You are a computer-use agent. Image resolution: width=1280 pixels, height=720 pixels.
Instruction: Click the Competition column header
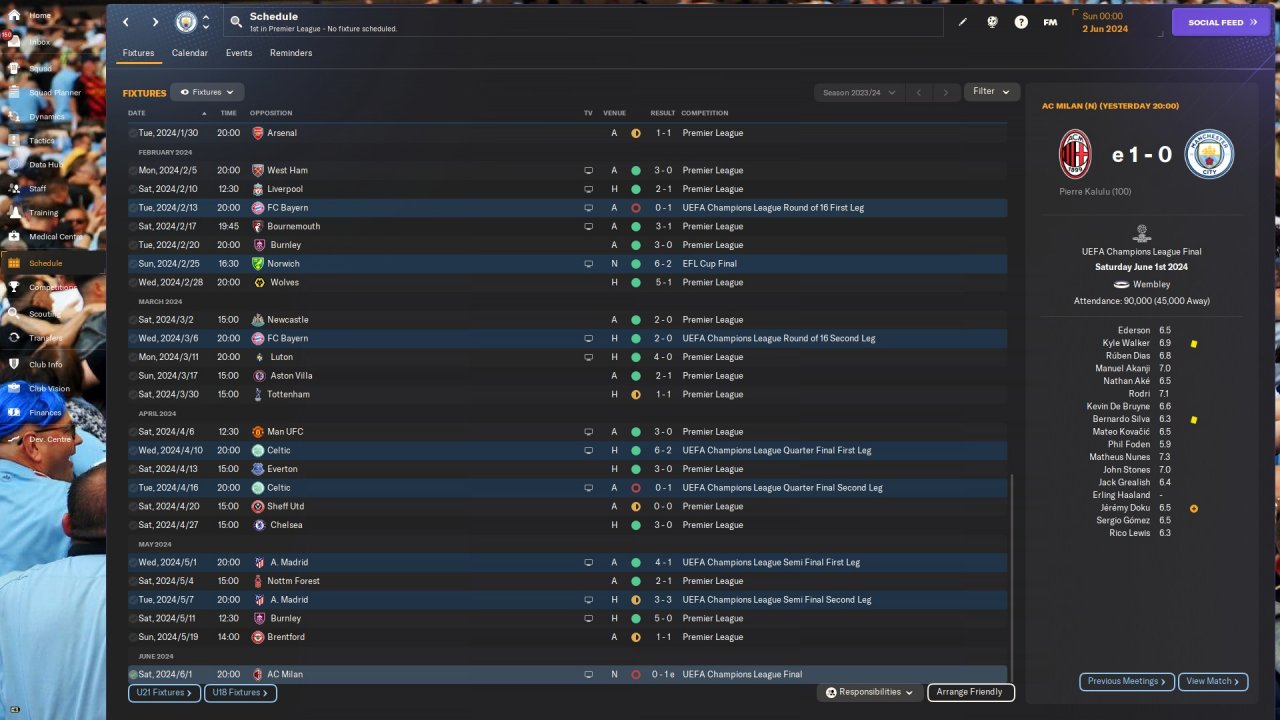pyautogui.click(x=704, y=113)
